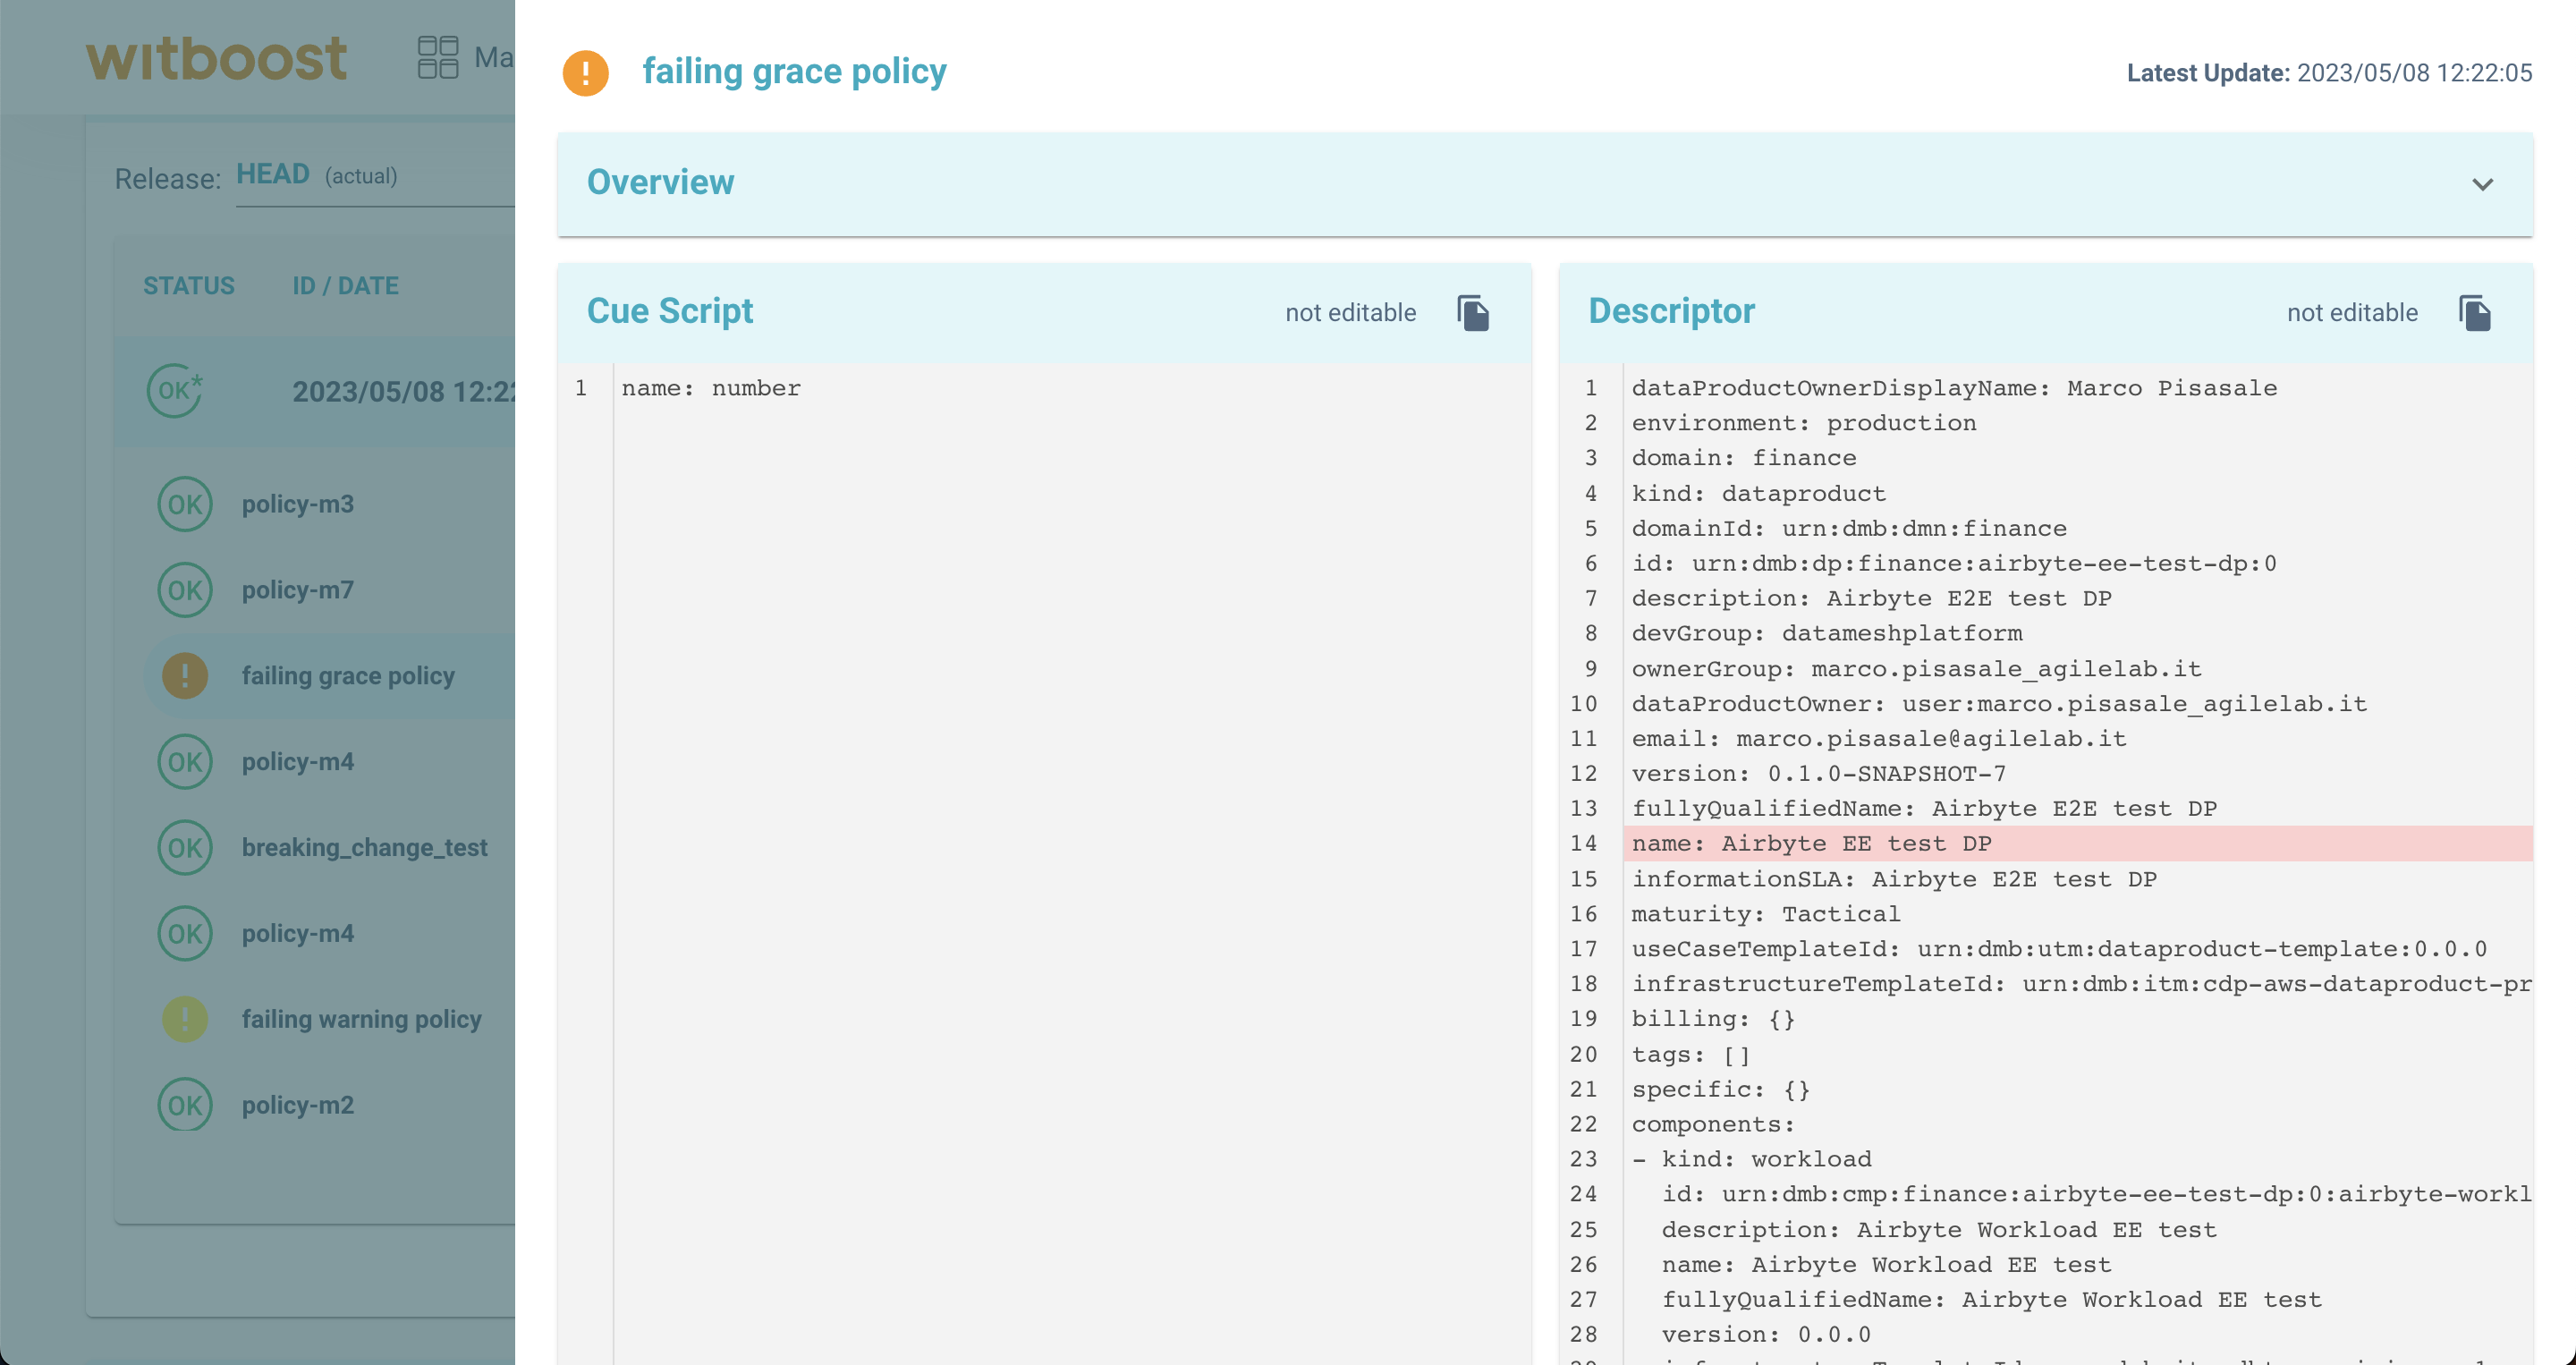
Task: Click the witboost logo
Action: 216,58
